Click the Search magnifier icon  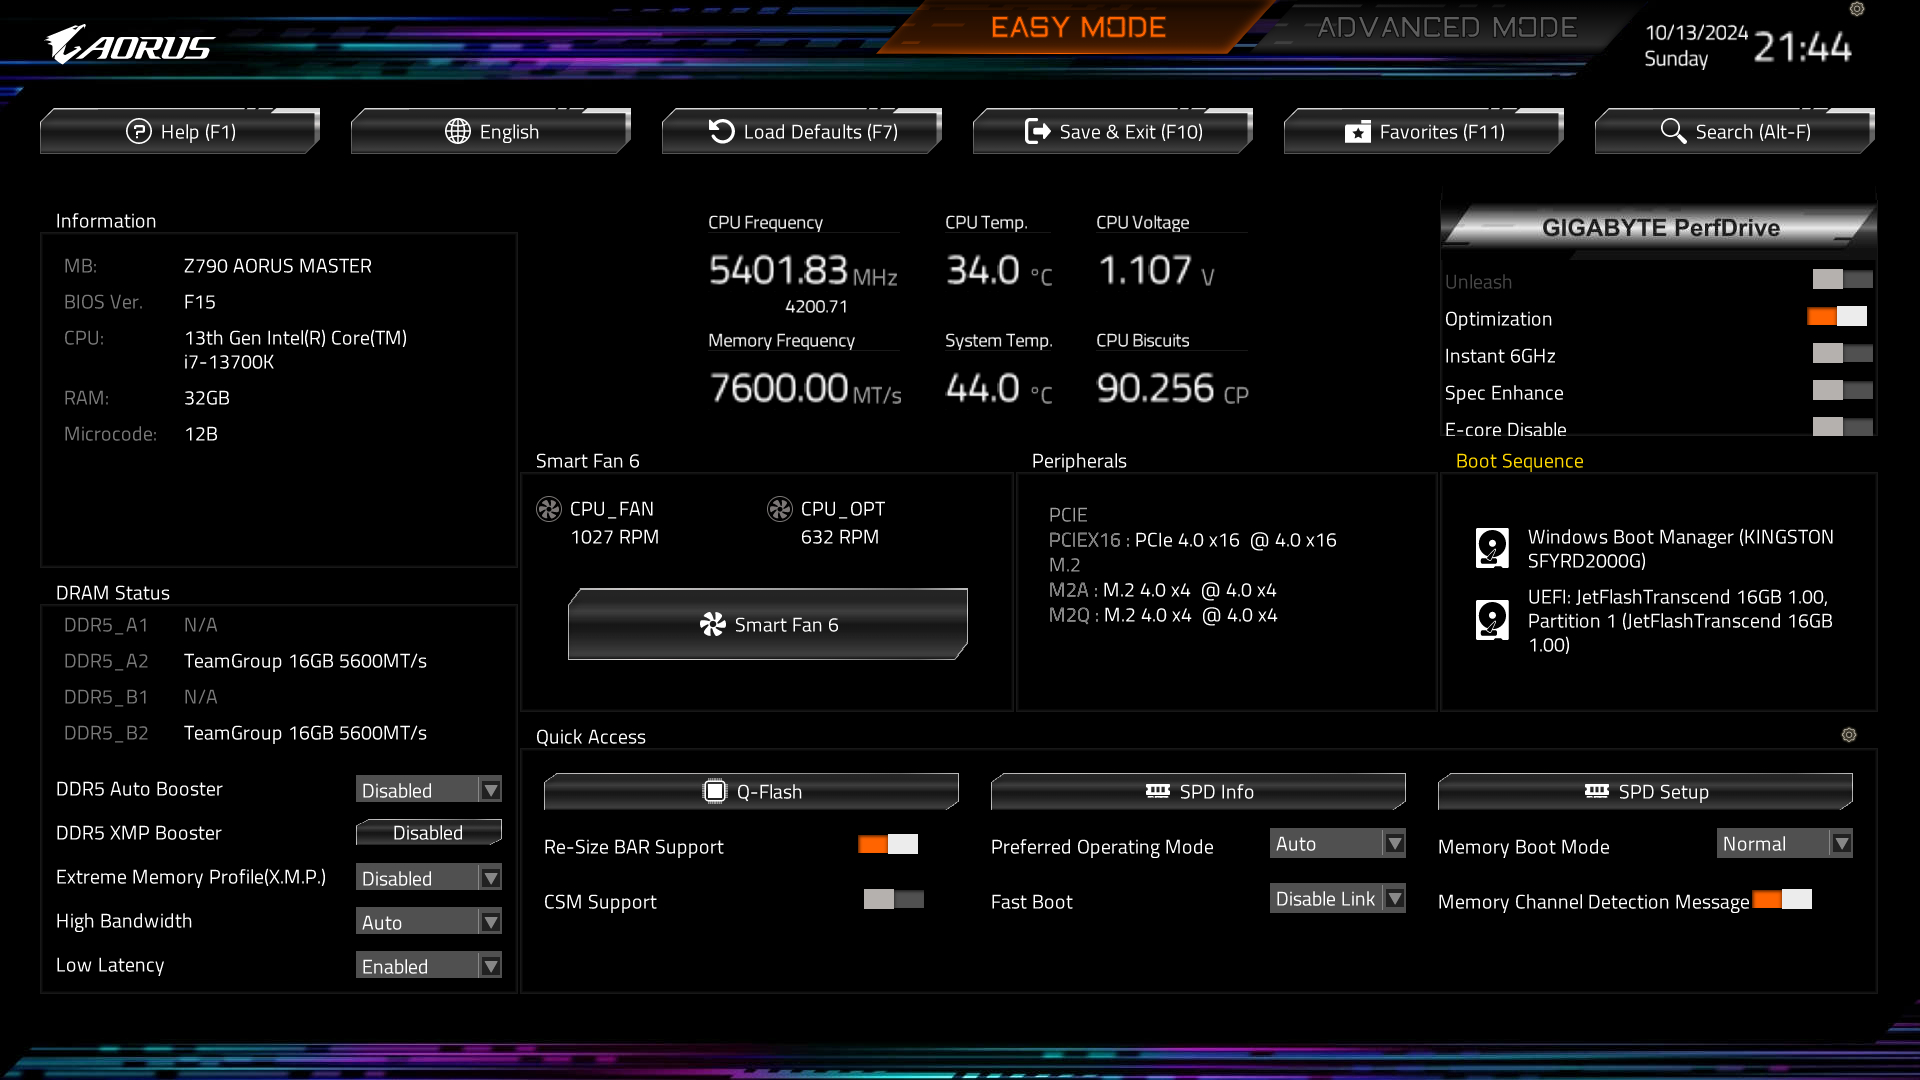[x=1673, y=131]
